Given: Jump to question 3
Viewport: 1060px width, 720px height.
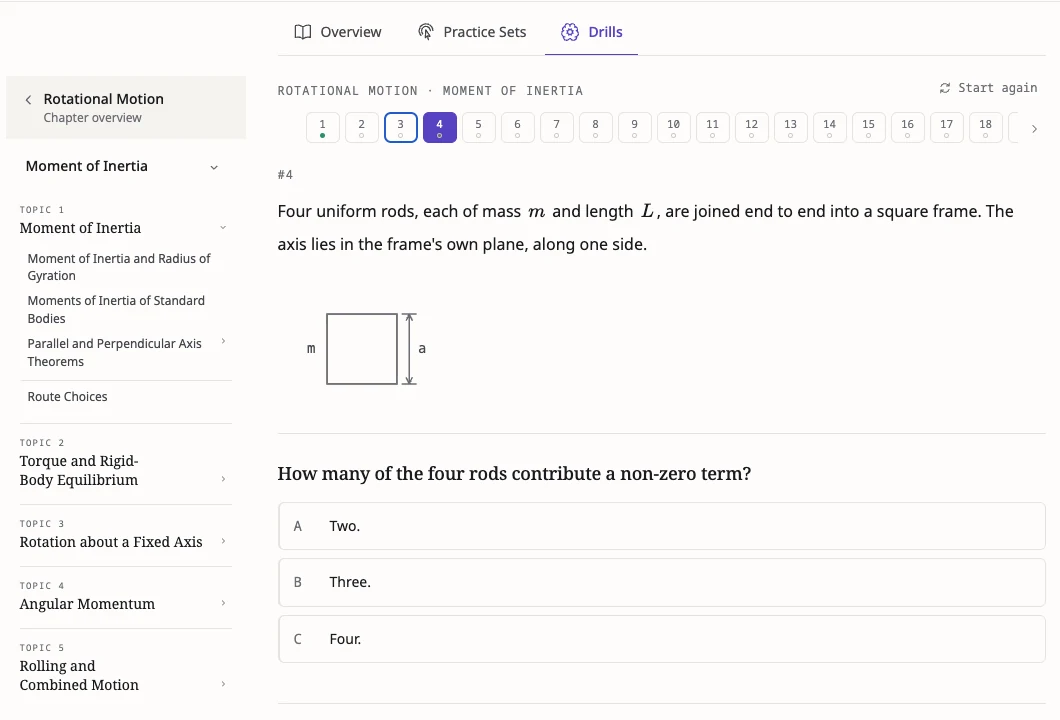Looking at the screenshot, I should [401, 128].
